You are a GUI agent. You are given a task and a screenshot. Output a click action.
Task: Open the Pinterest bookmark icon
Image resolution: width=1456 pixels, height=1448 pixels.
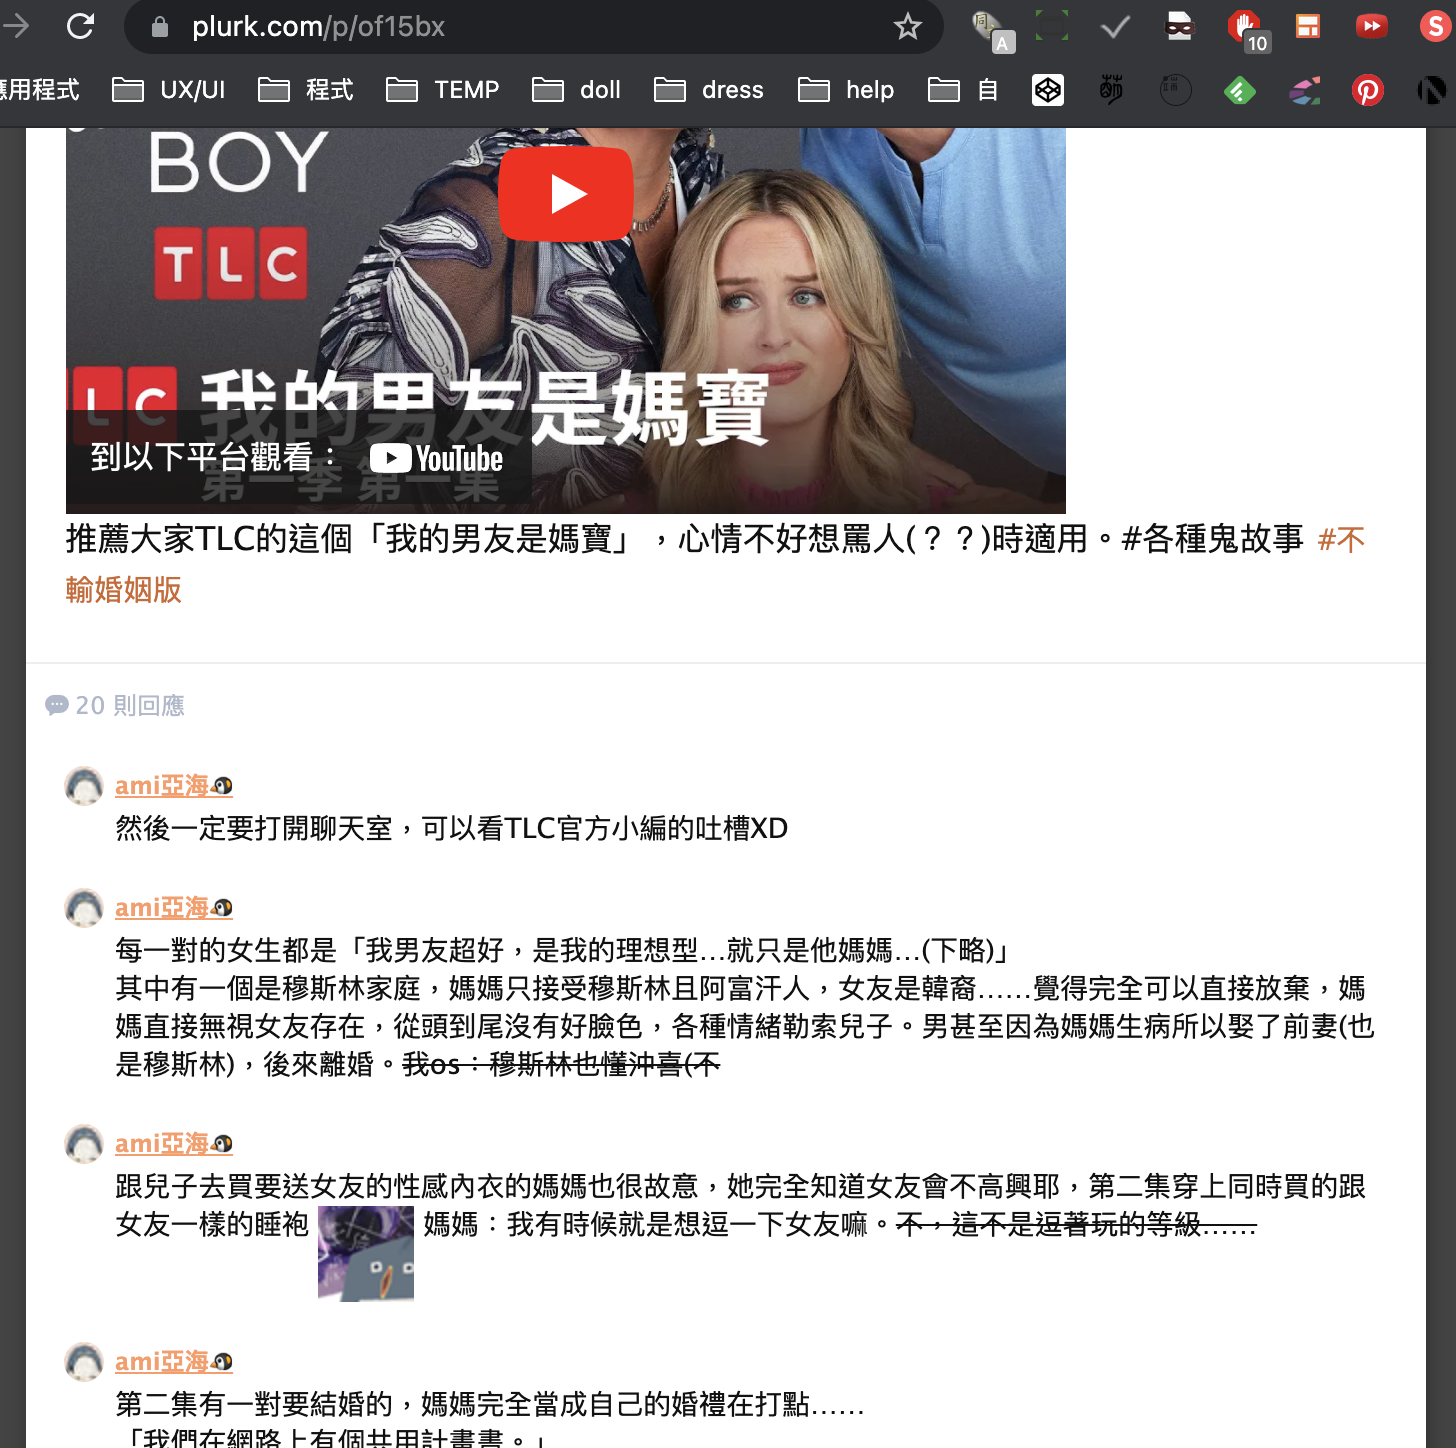(x=1367, y=91)
